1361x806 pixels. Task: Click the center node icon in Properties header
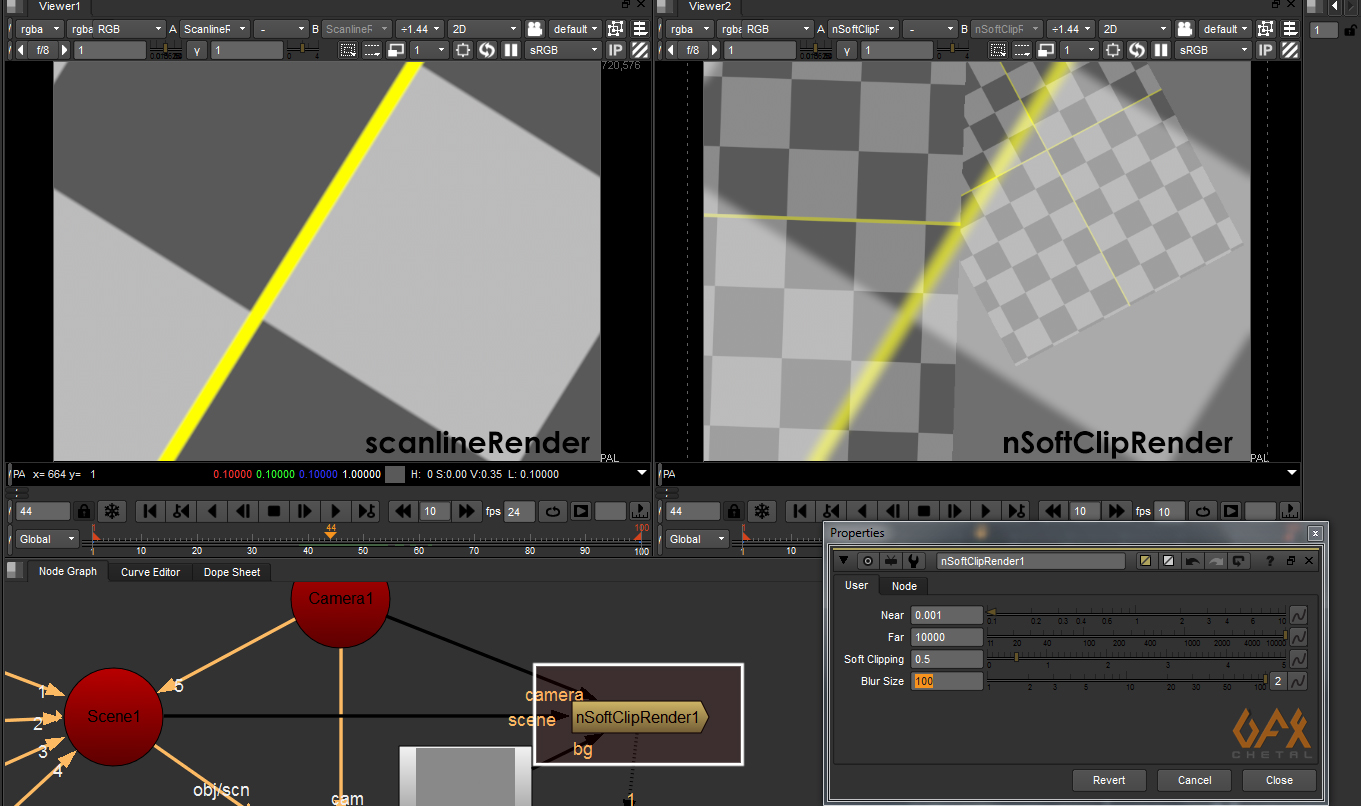867,561
